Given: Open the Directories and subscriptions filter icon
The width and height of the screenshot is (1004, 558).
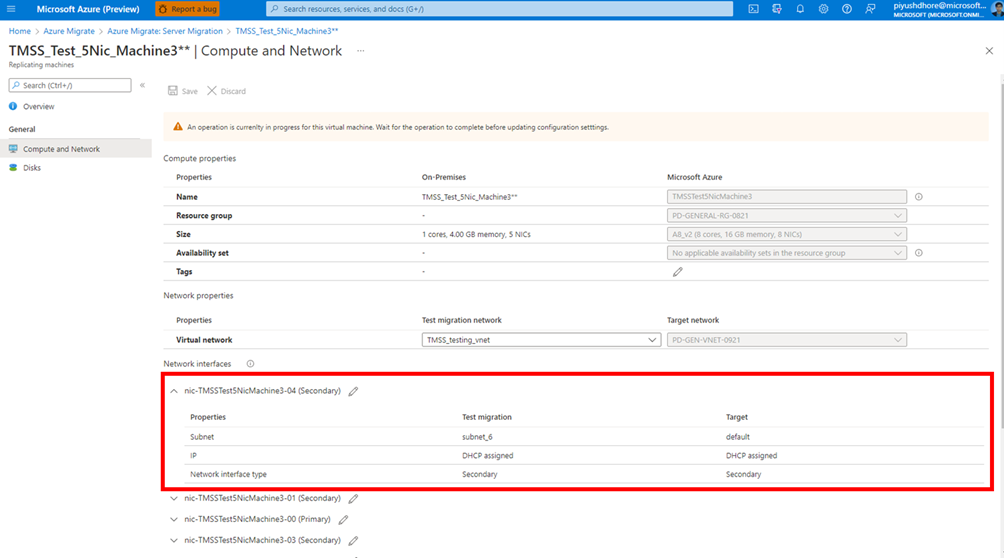Looking at the screenshot, I should point(777,9).
